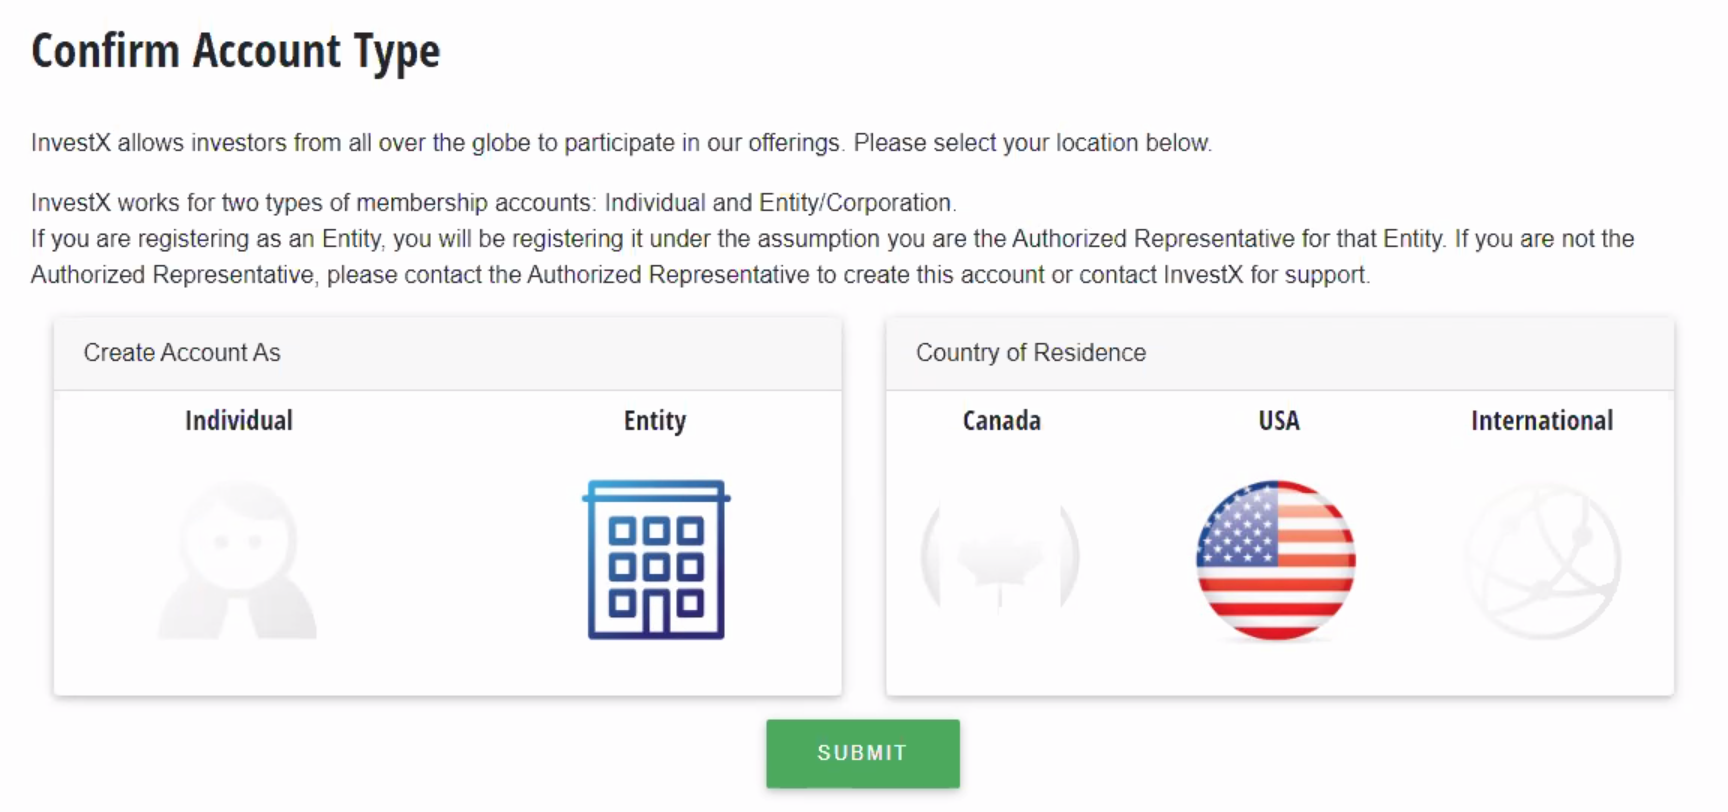This screenshot has height=812, width=1728.
Task: Click the Country of Residence header
Action: [x=1031, y=353]
